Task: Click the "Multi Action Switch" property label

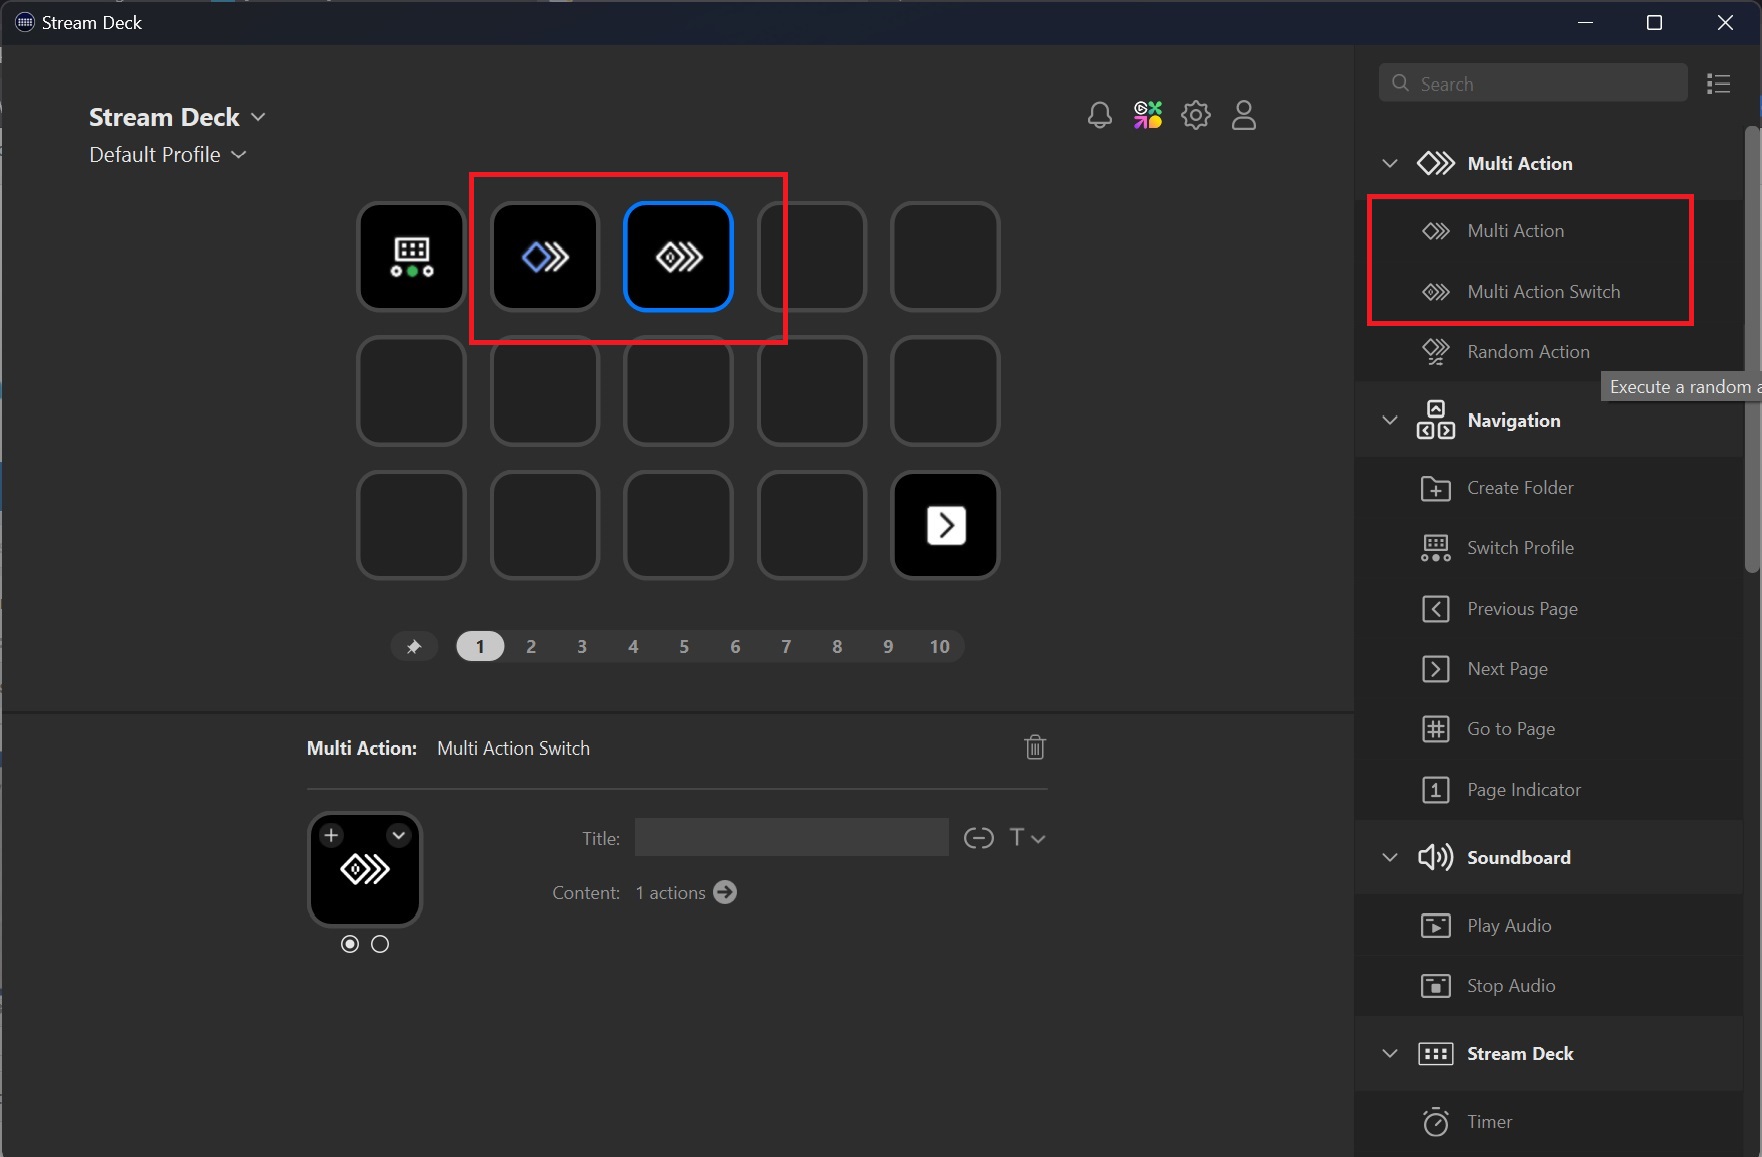Action: click(x=513, y=748)
